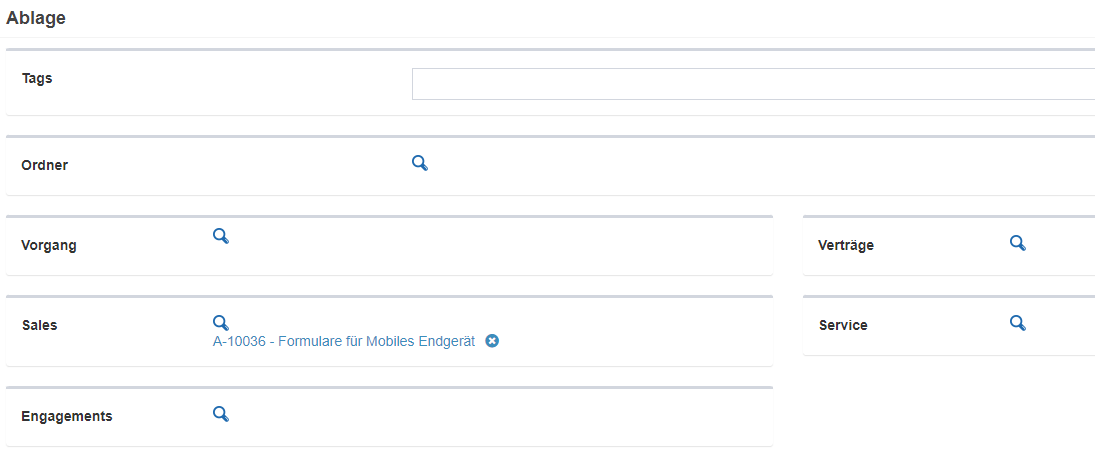Remove the A-10036 Sales assignment
The height and width of the screenshot is (454, 1095).
pos(492,341)
